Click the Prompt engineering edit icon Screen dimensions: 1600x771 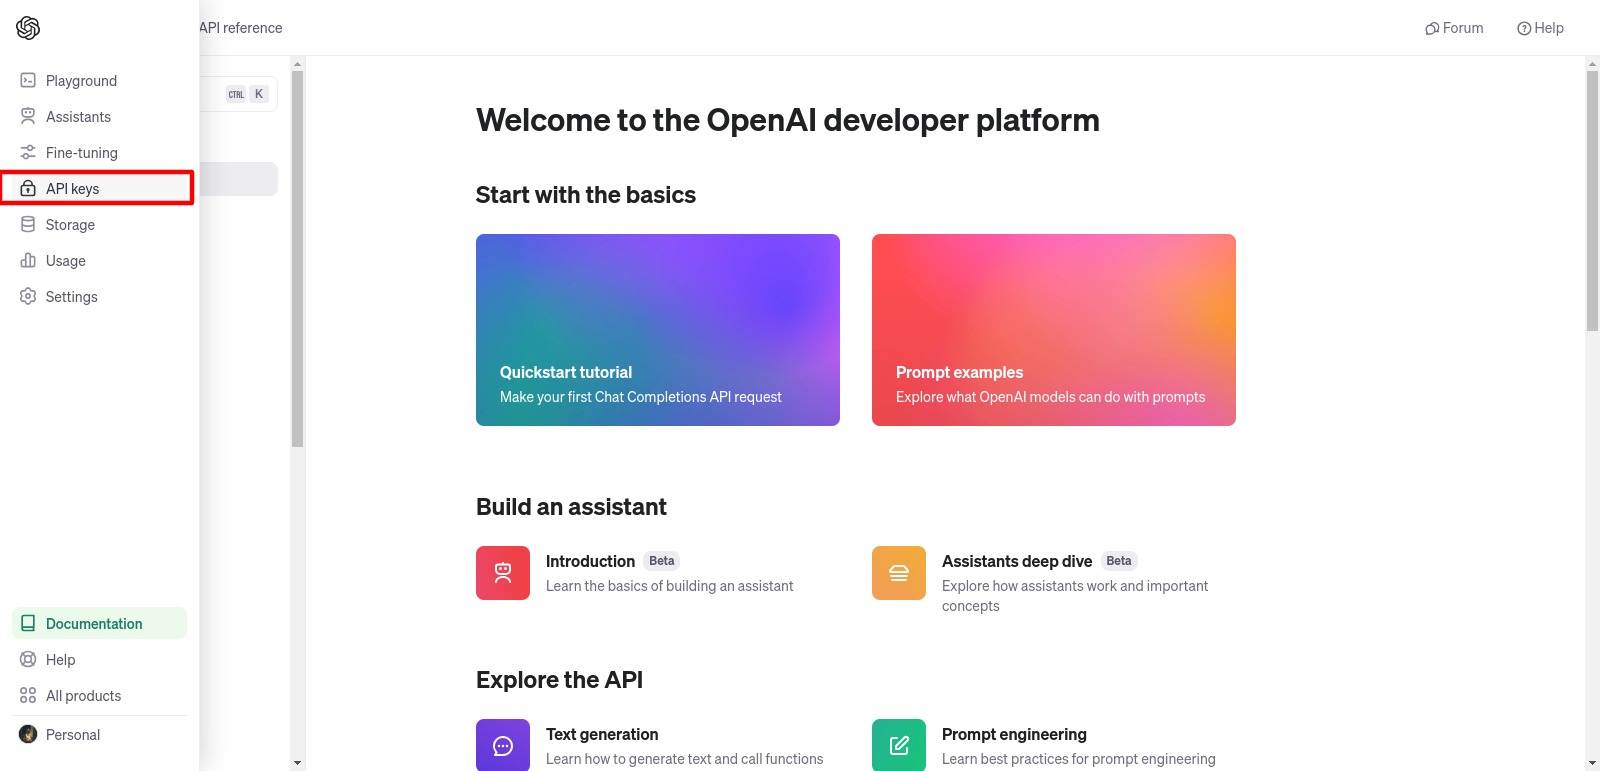(899, 745)
